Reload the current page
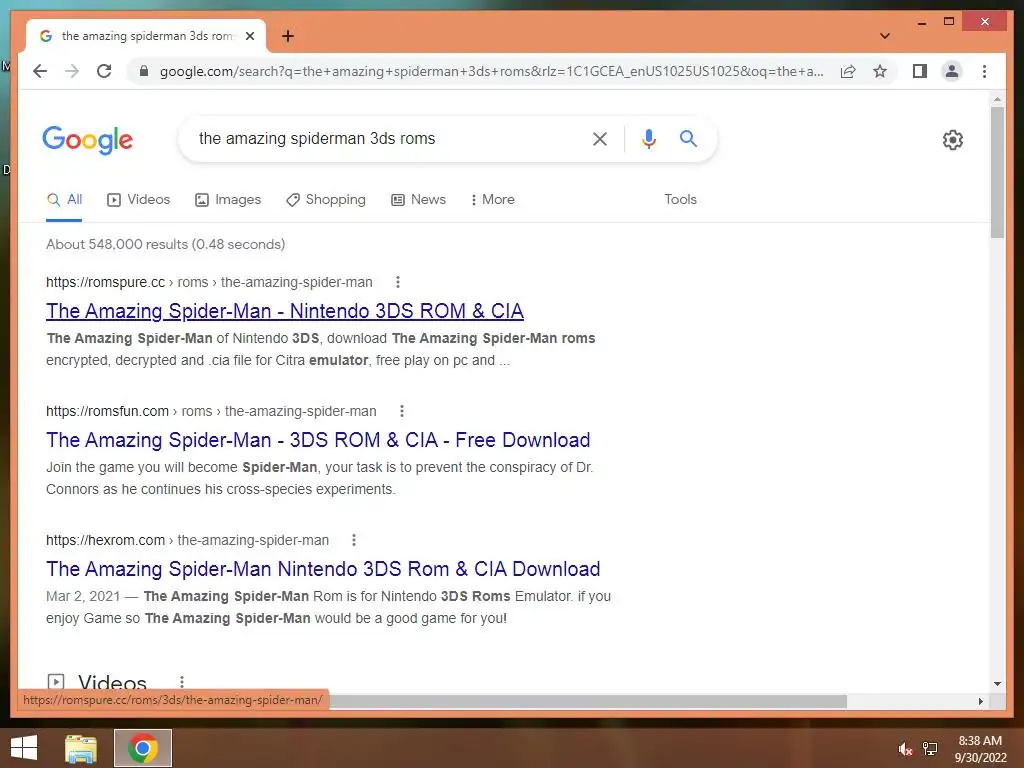This screenshot has width=1024, height=768. click(104, 71)
